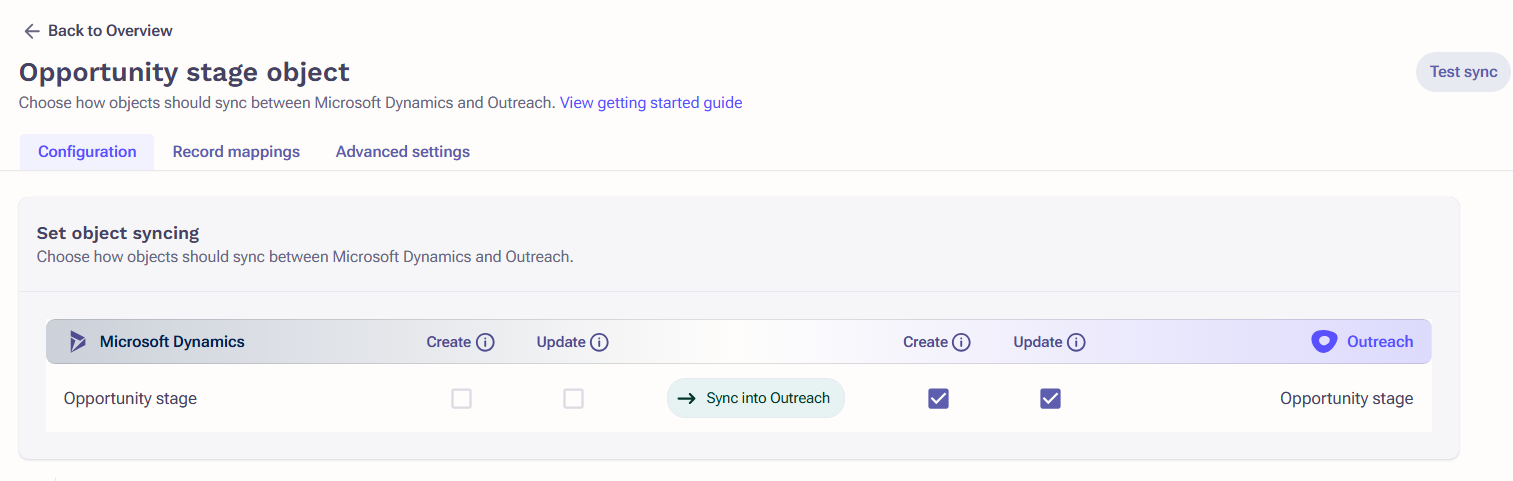Click the Outreach logo icon
Viewport: 1513px width, 481px height.
click(x=1324, y=342)
